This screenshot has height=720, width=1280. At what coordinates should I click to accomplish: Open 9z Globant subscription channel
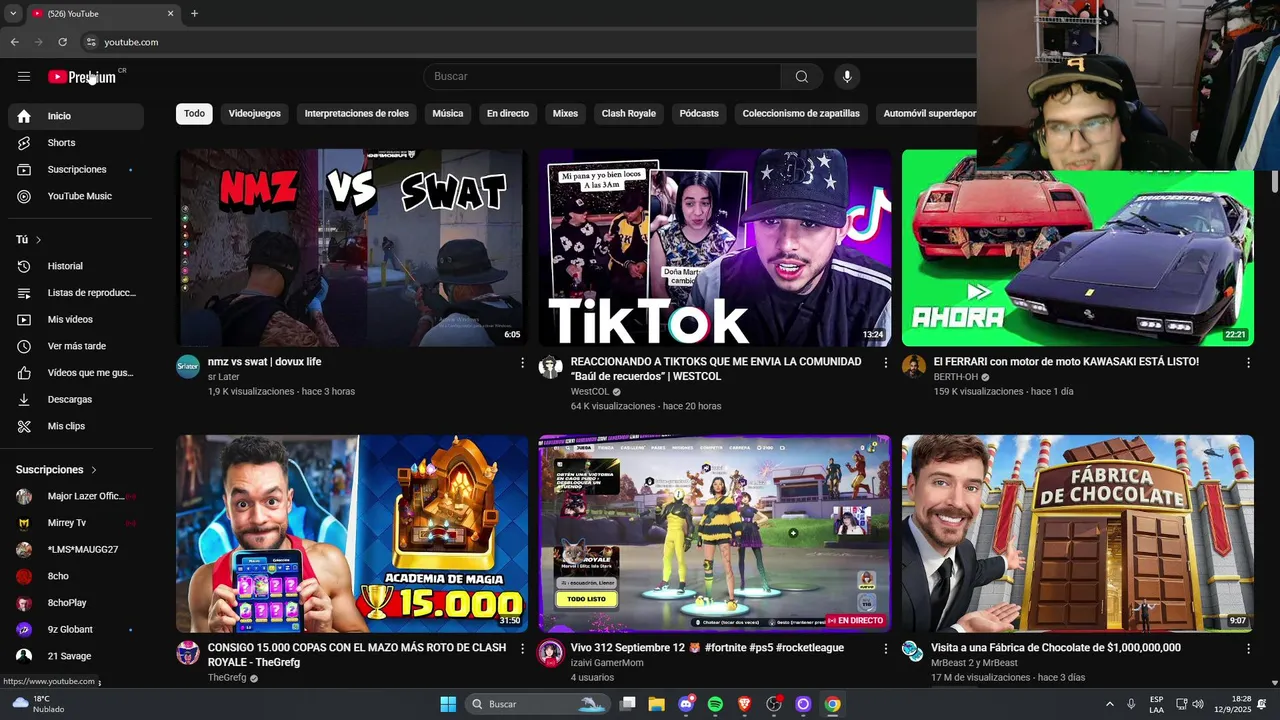pos(76,630)
